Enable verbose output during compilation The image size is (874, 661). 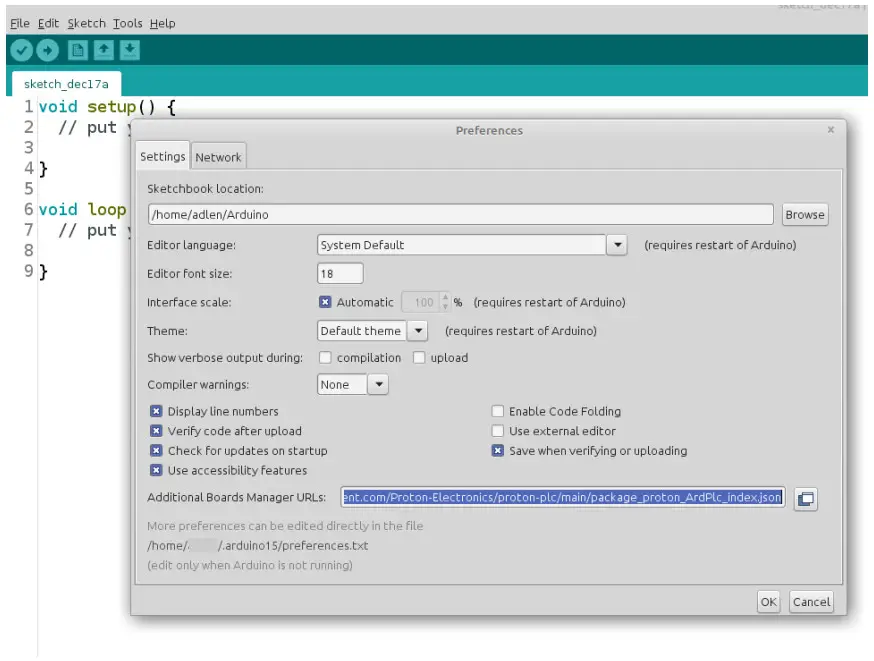pyautogui.click(x=325, y=358)
